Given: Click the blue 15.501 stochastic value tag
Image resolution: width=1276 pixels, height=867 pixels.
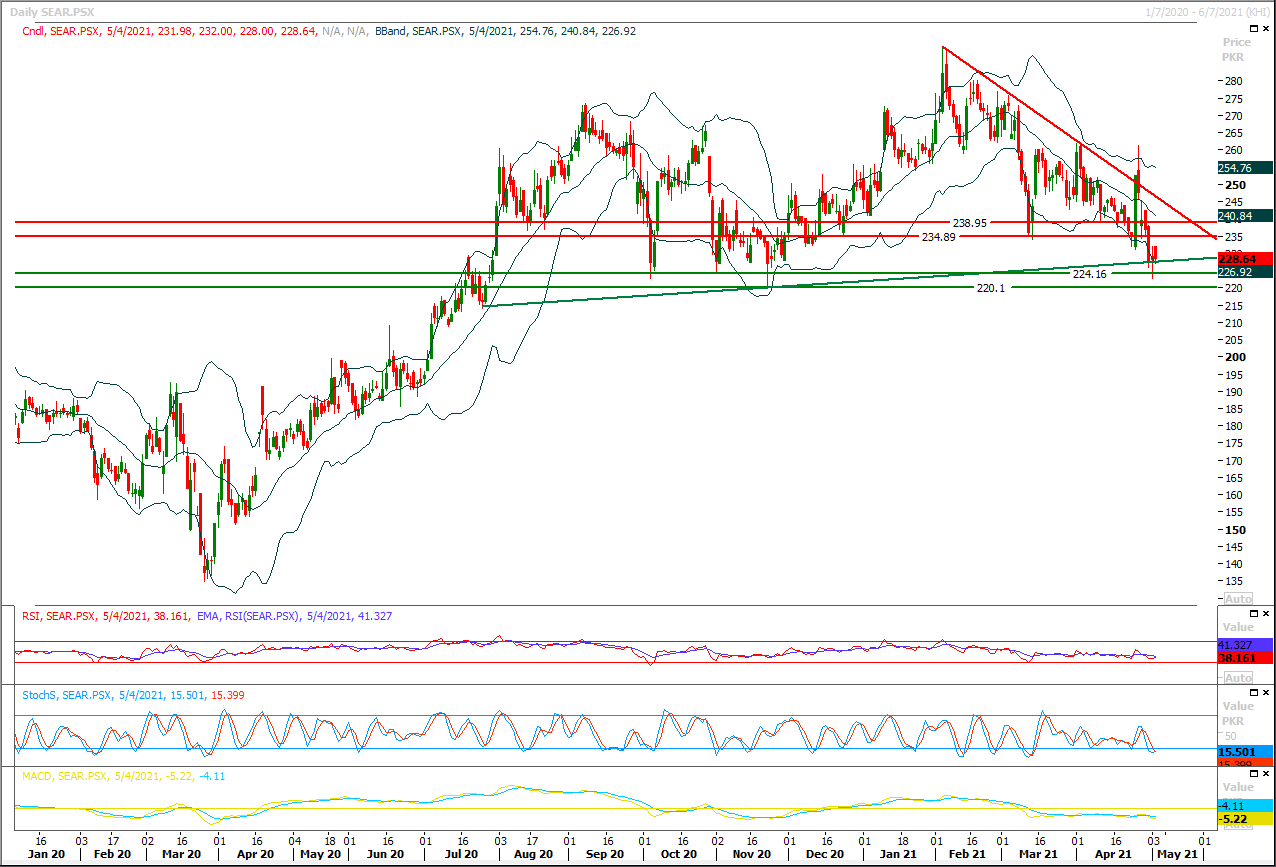Looking at the screenshot, I should [x=1245, y=751].
